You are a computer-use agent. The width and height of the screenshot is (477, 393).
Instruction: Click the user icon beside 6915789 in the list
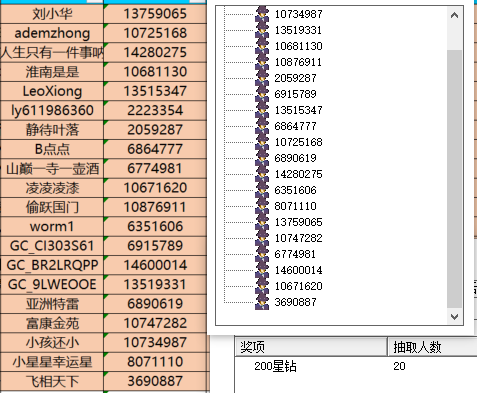coord(262,94)
